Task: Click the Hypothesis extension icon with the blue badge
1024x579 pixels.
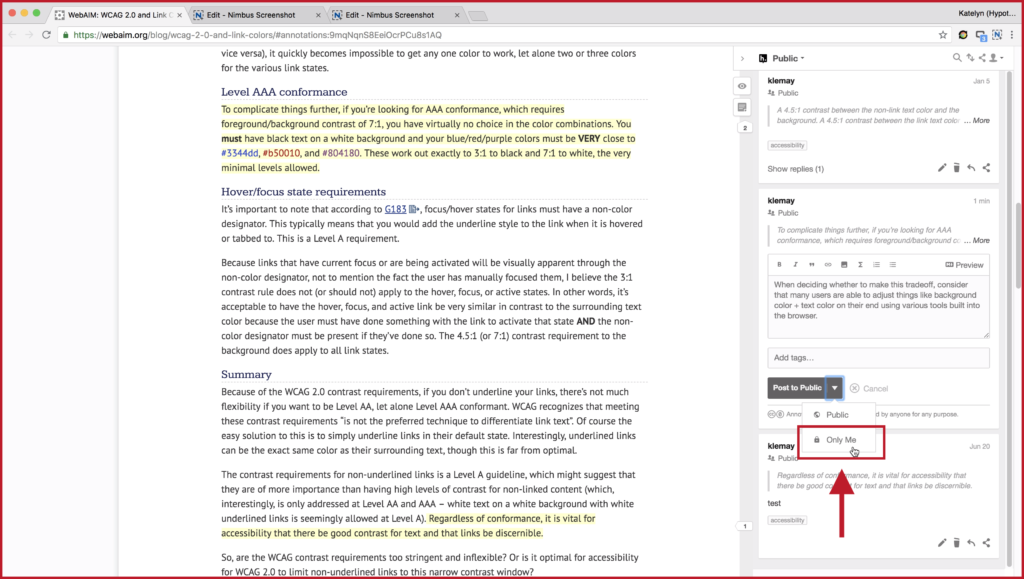Action: (980, 35)
